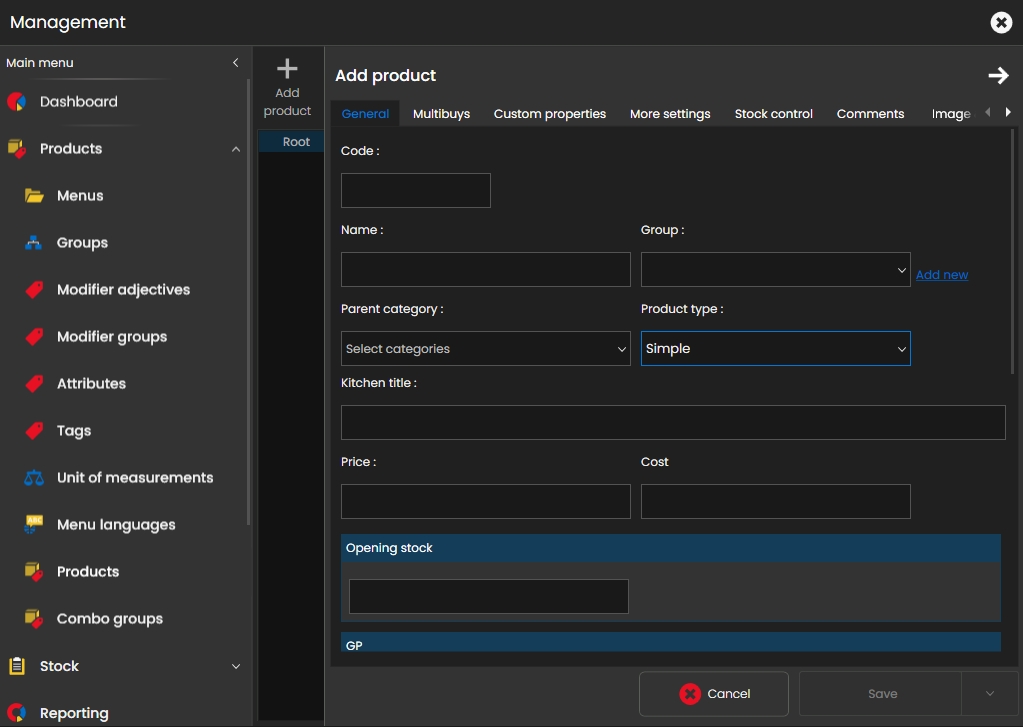Click the Unit of measurements scale icon

[x=34, y=478]
